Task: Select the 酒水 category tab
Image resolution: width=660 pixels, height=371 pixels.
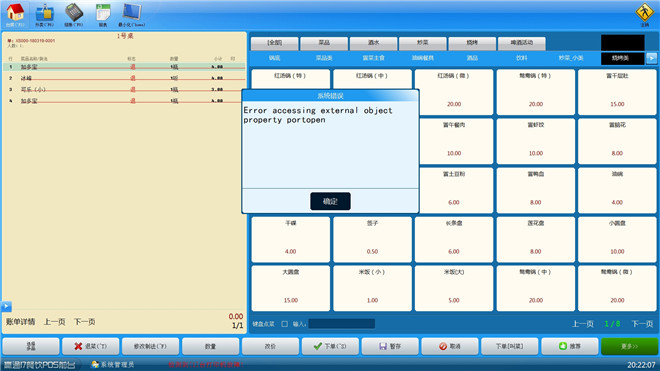Action: 373,43
